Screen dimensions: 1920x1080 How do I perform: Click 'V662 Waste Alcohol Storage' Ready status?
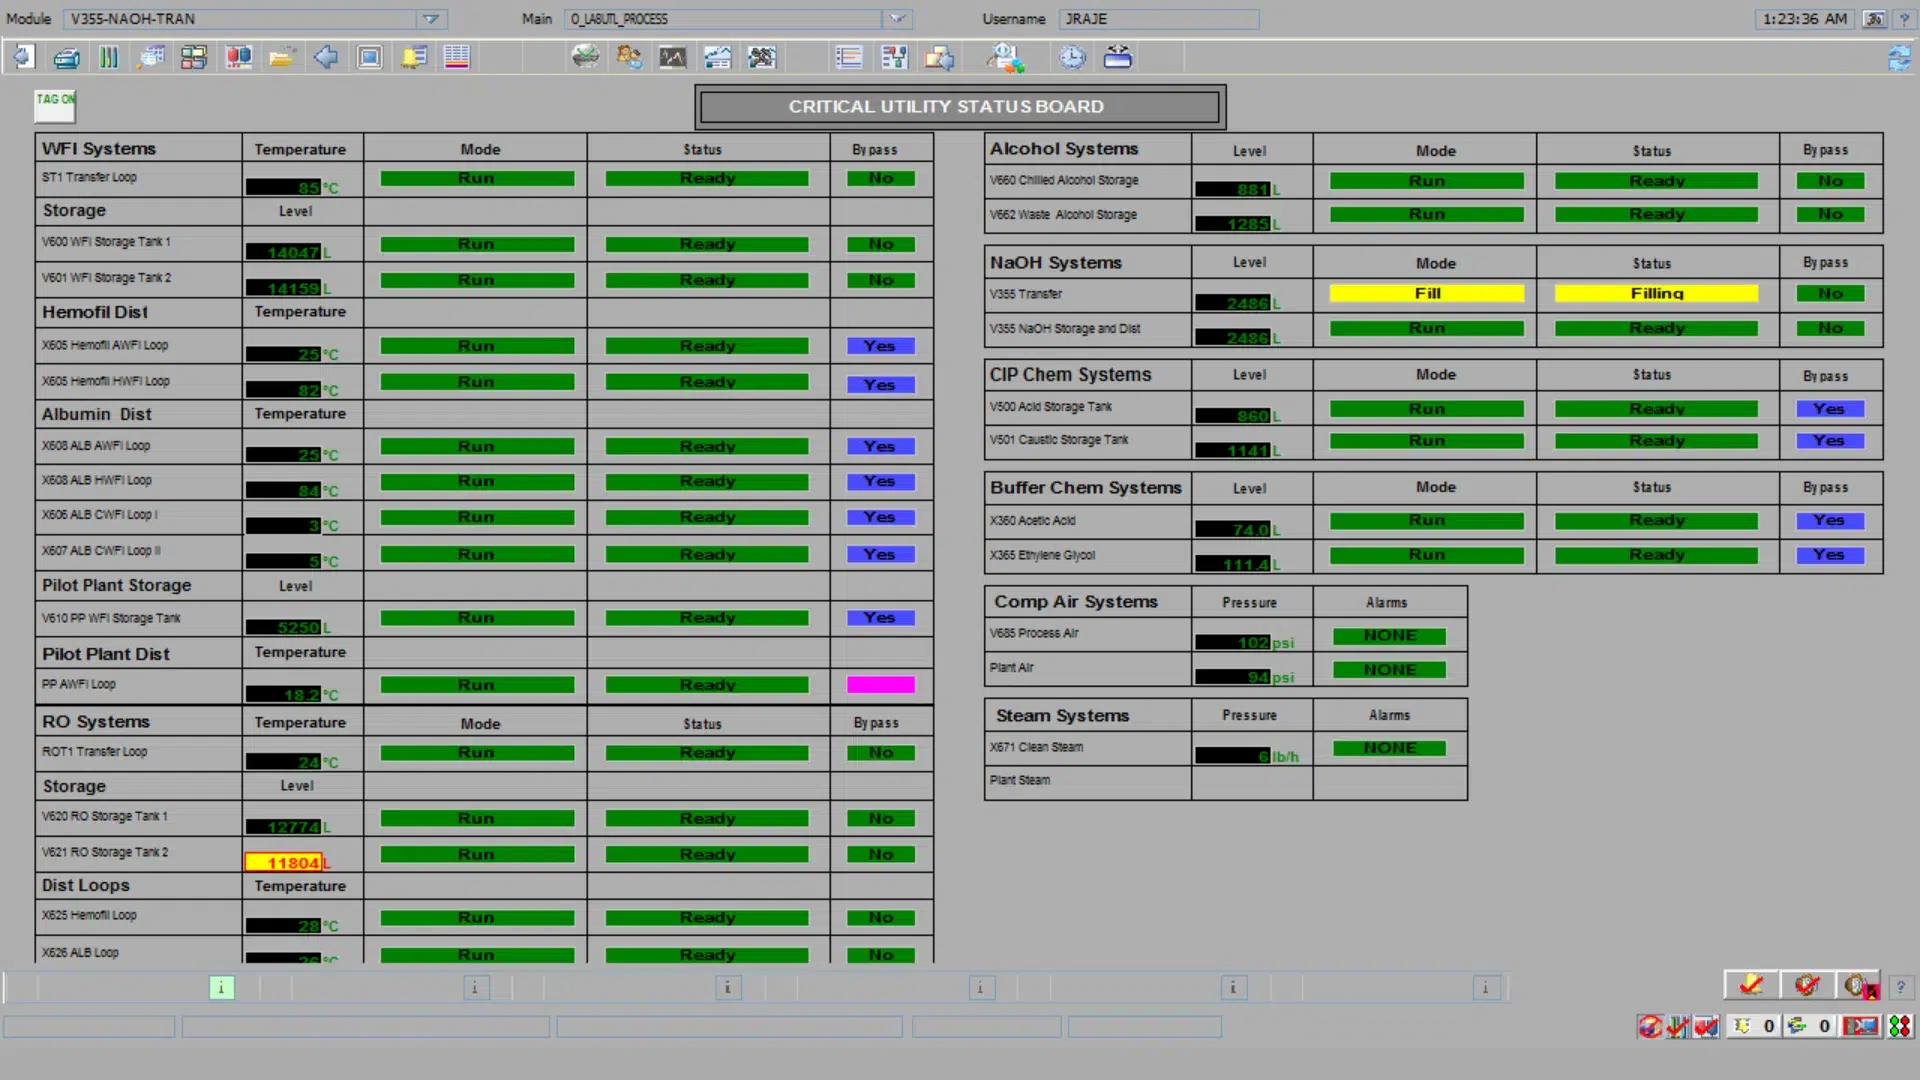[1657, 214]
